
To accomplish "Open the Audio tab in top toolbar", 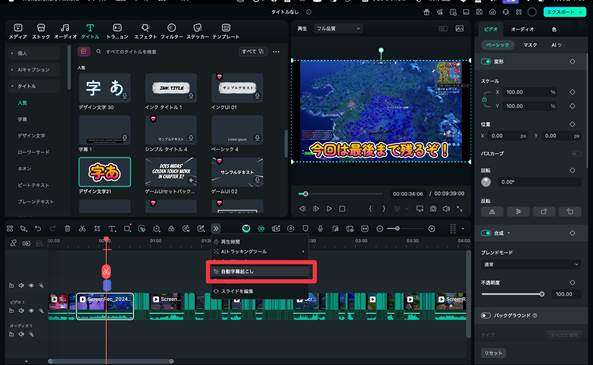I will (x=65, y=31).
